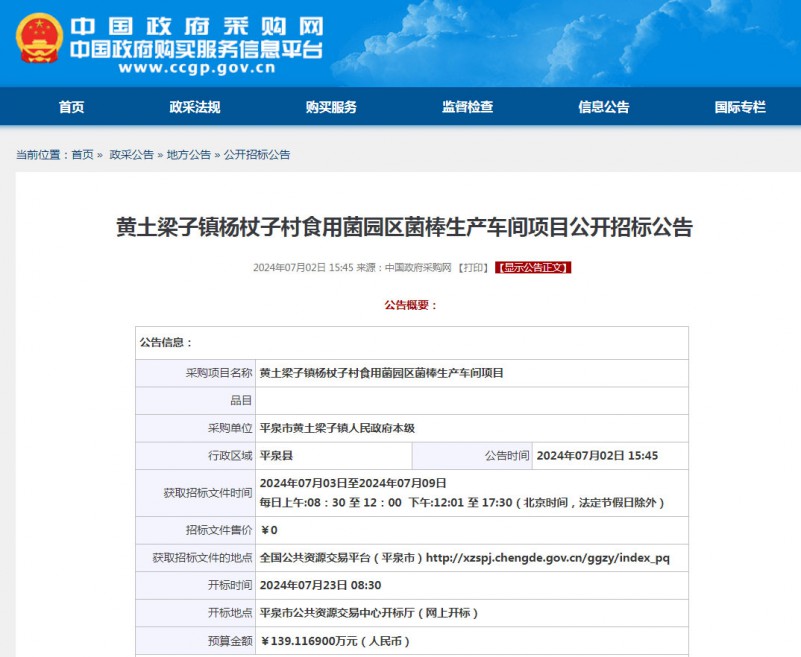Screen dimensions: 801x657
Task: Open the 购买服务 navigation item
Action: (x=331, y=107)
